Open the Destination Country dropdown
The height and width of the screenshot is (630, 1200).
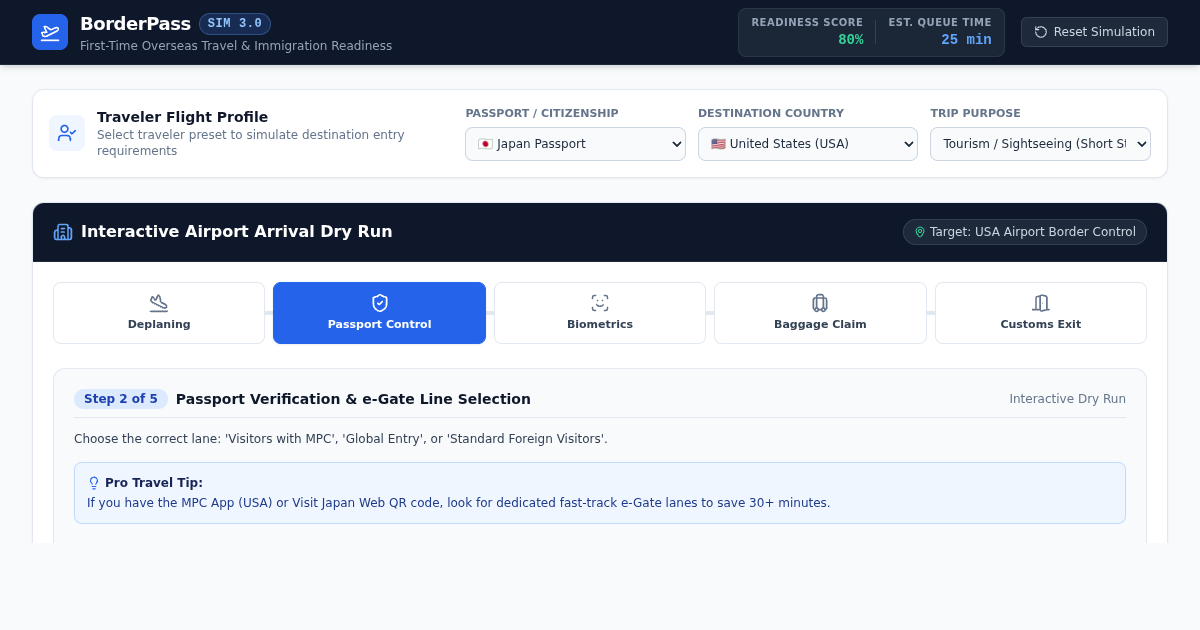[808, 144]
